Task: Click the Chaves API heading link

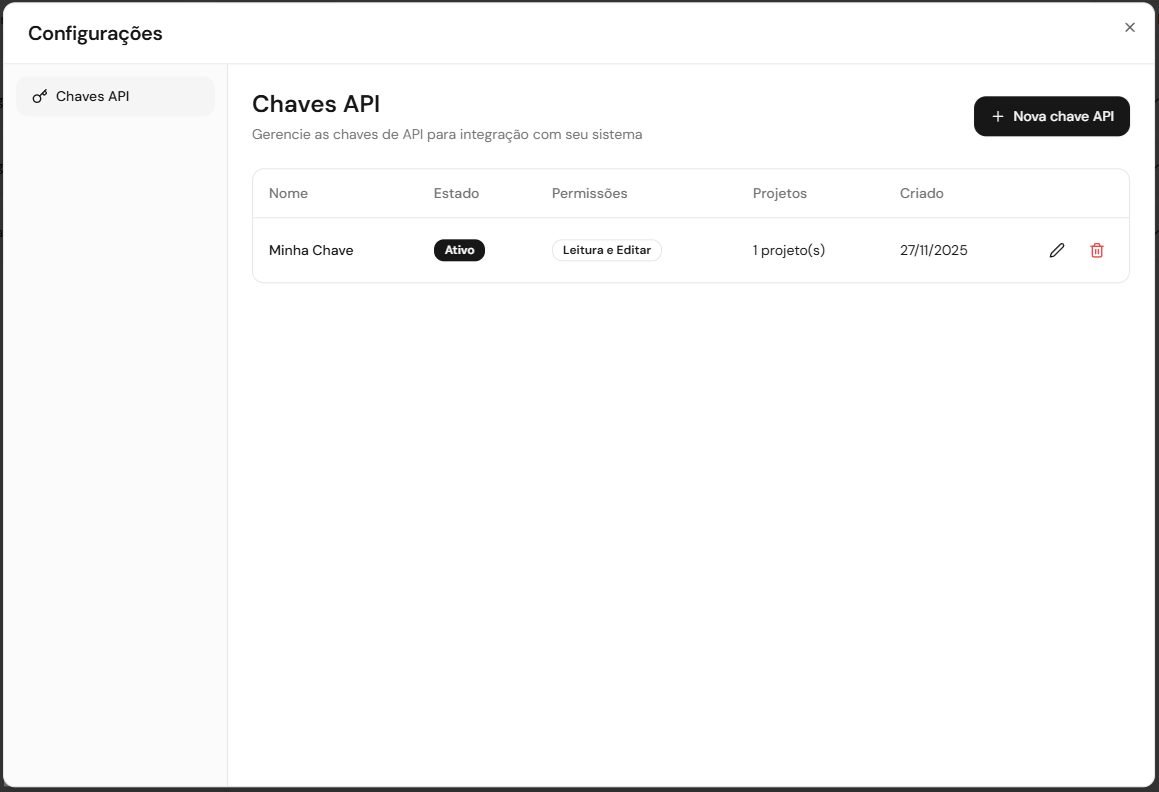Action: (315, 104)
